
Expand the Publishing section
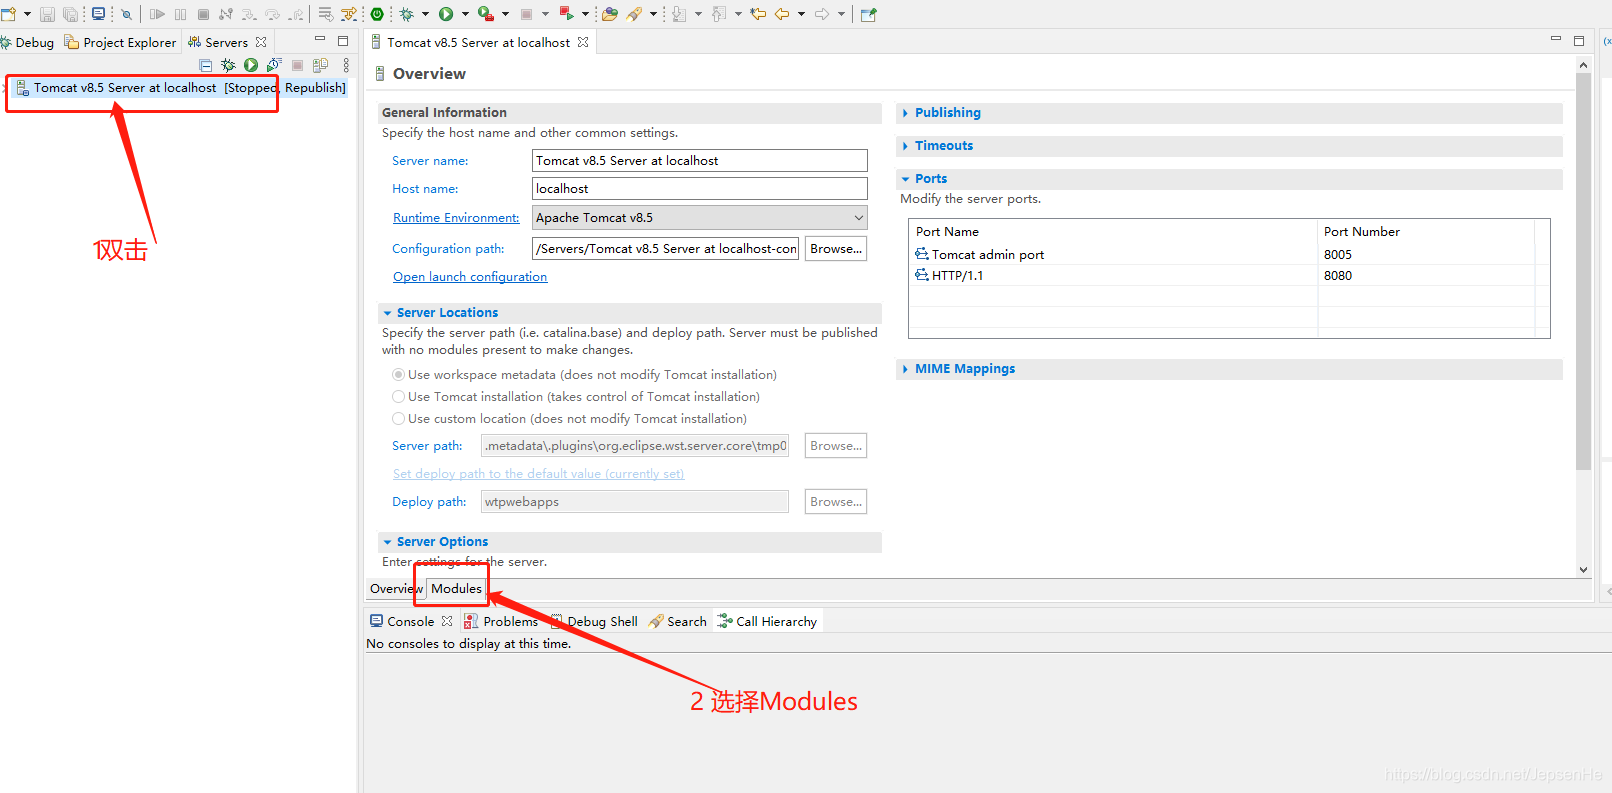(905, 113)
